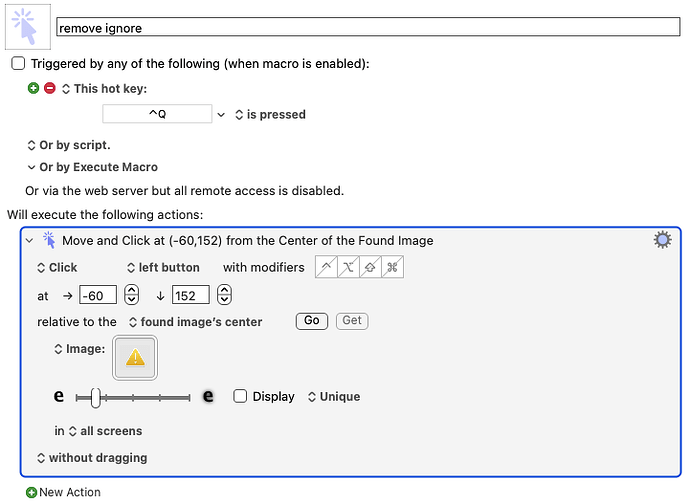Click the Go button

(x=312, y=320)
